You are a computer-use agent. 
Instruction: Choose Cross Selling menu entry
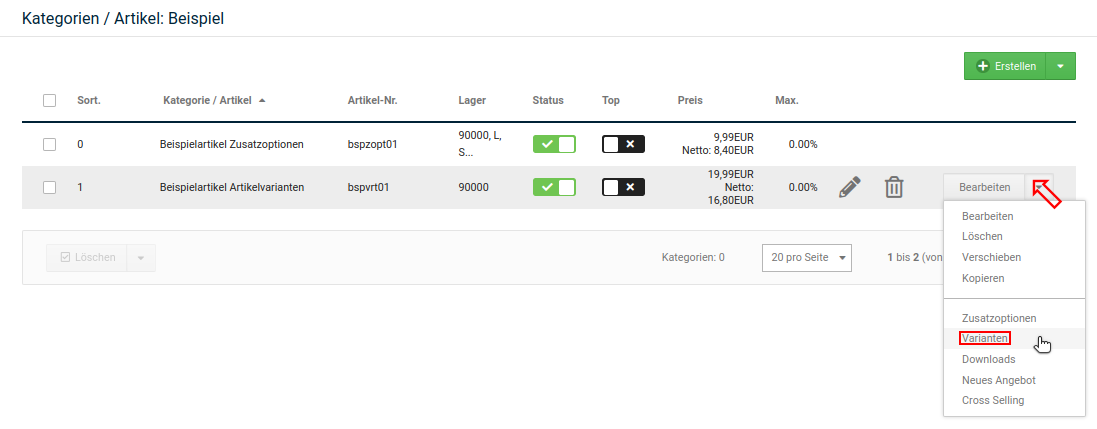pos(992,401)
